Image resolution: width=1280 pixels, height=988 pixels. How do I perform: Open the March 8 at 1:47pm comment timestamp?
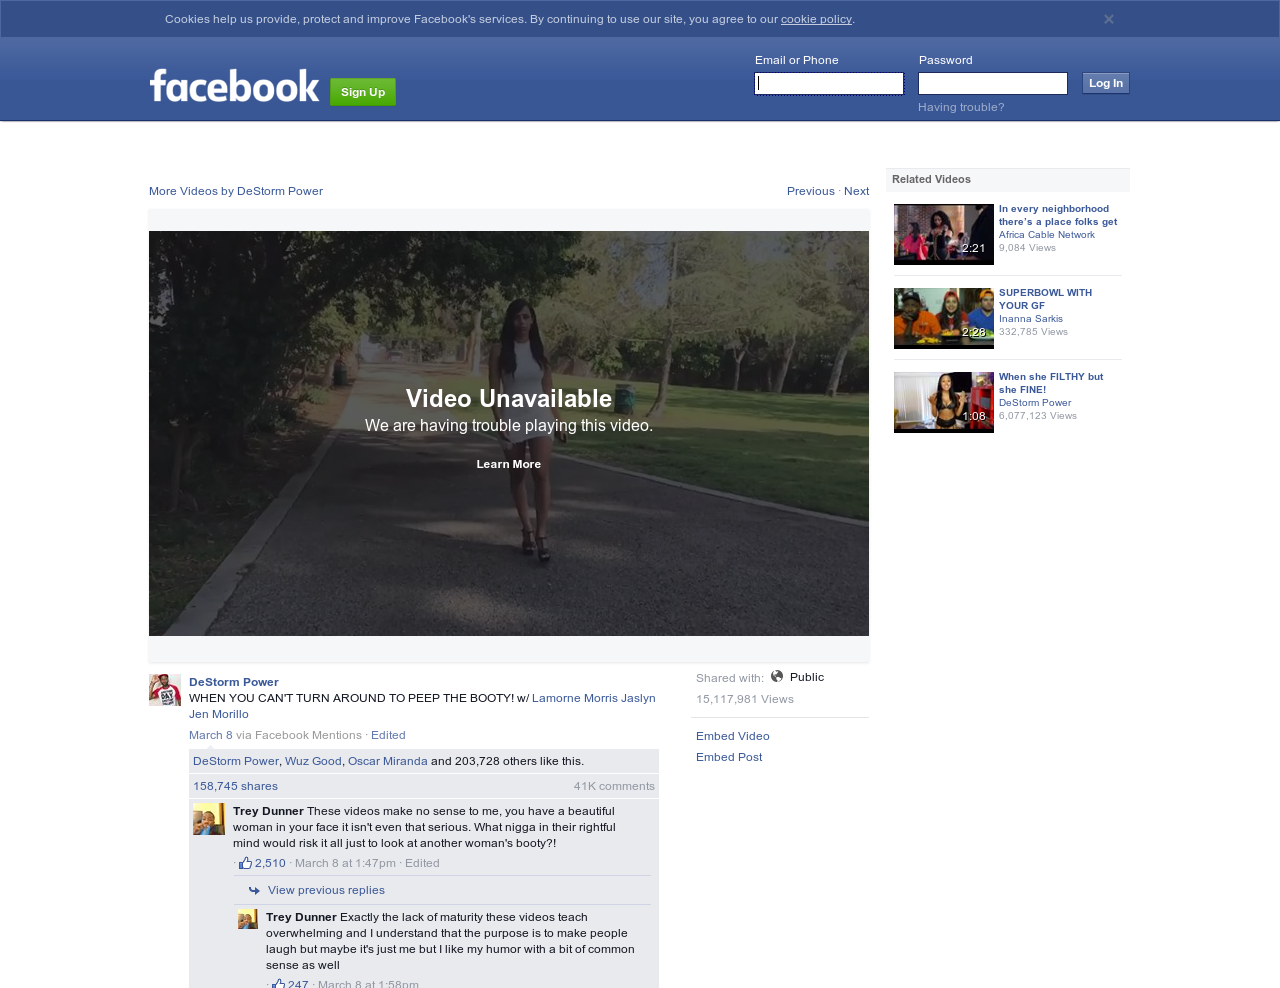tap(345, 863)
